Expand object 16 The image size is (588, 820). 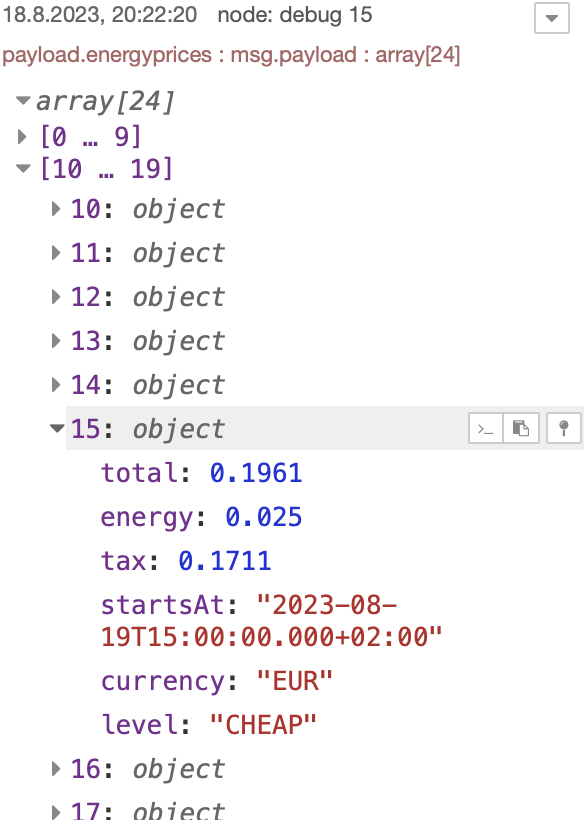pos(56,769)
